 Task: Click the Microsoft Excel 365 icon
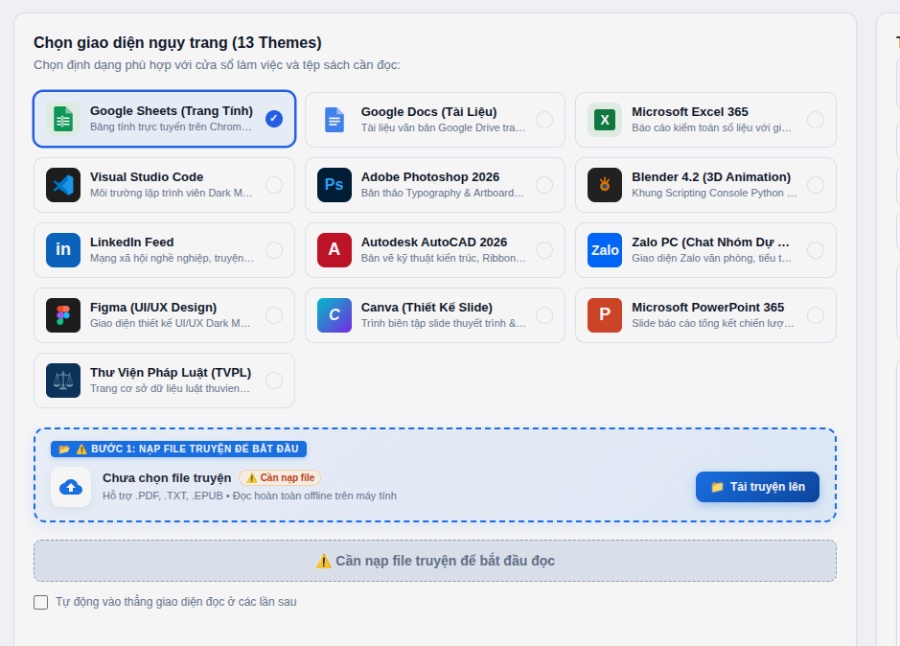coord(604,120)
